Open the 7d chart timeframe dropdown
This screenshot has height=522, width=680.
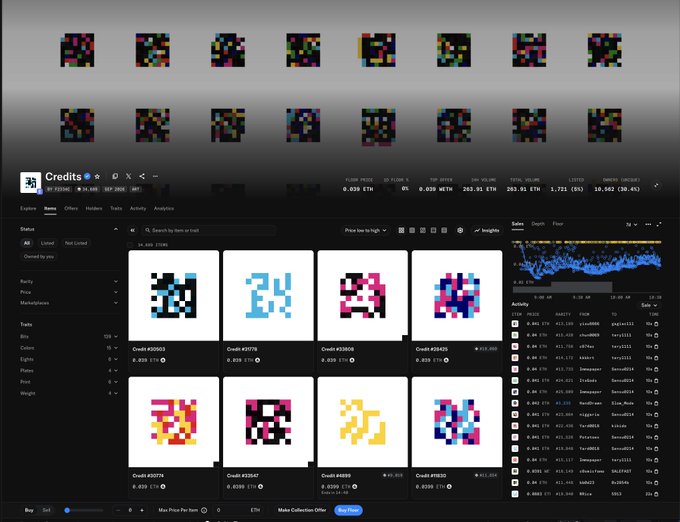click(x=631, y=225)
